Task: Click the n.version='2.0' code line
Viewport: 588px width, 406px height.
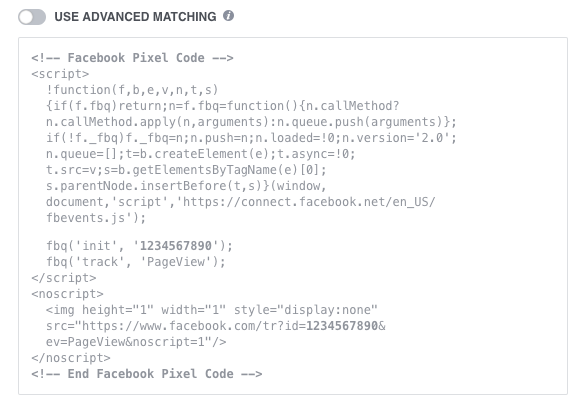Action: (x=251, y=138)
